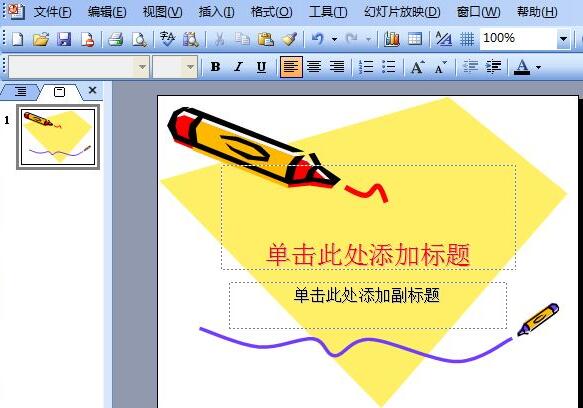Click the Cut scissors icon
The width and height of the screenshot is (583, 408).
220,39
